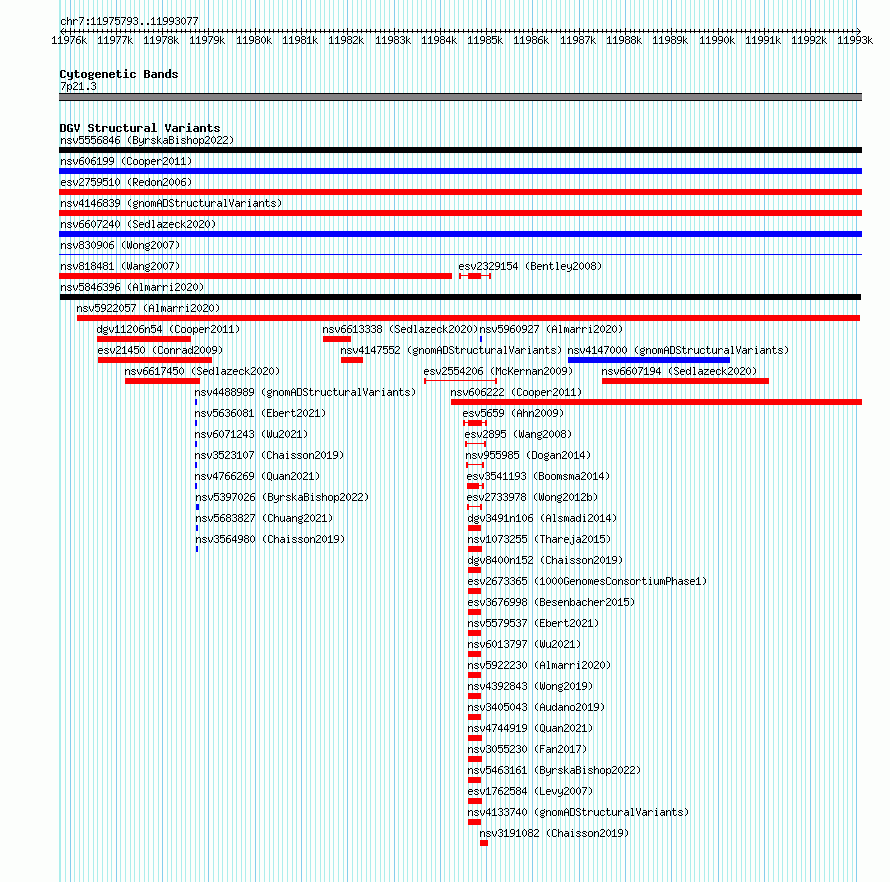Open esv3676998 (Besenbacher2015) label
This screenshot has width=890, height=882.
(551, 602)
